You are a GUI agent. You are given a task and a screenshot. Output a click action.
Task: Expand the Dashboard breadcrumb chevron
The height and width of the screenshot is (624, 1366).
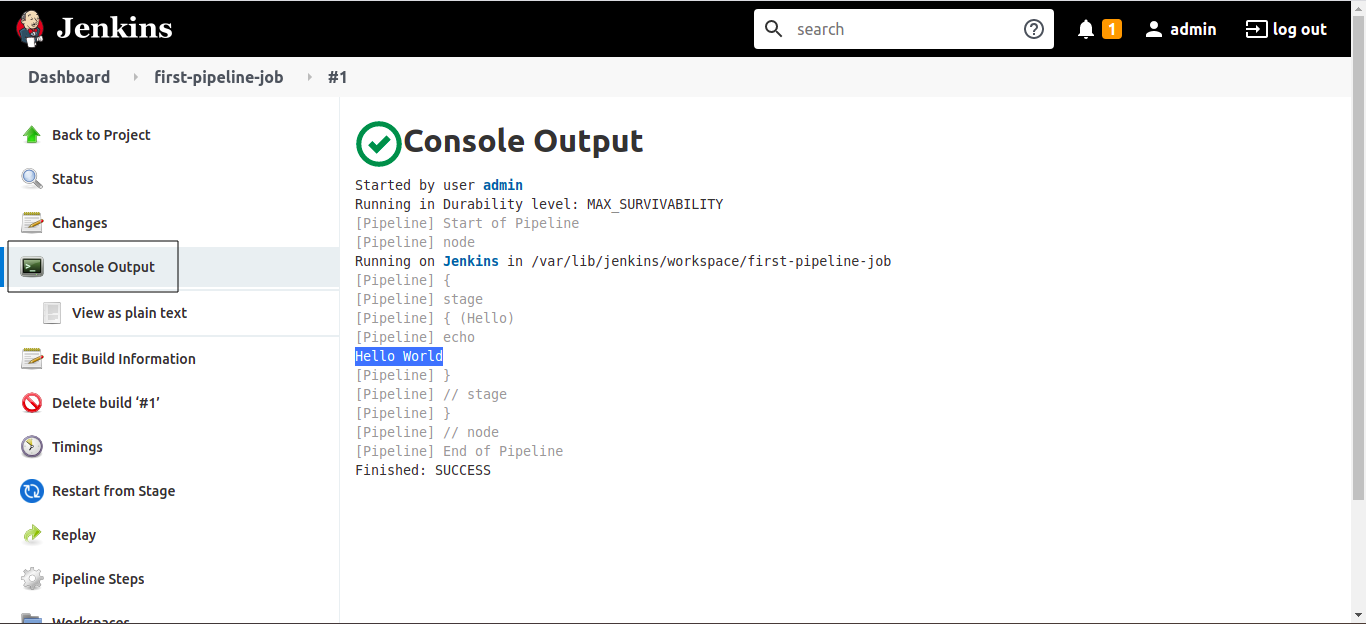point(135,77)
